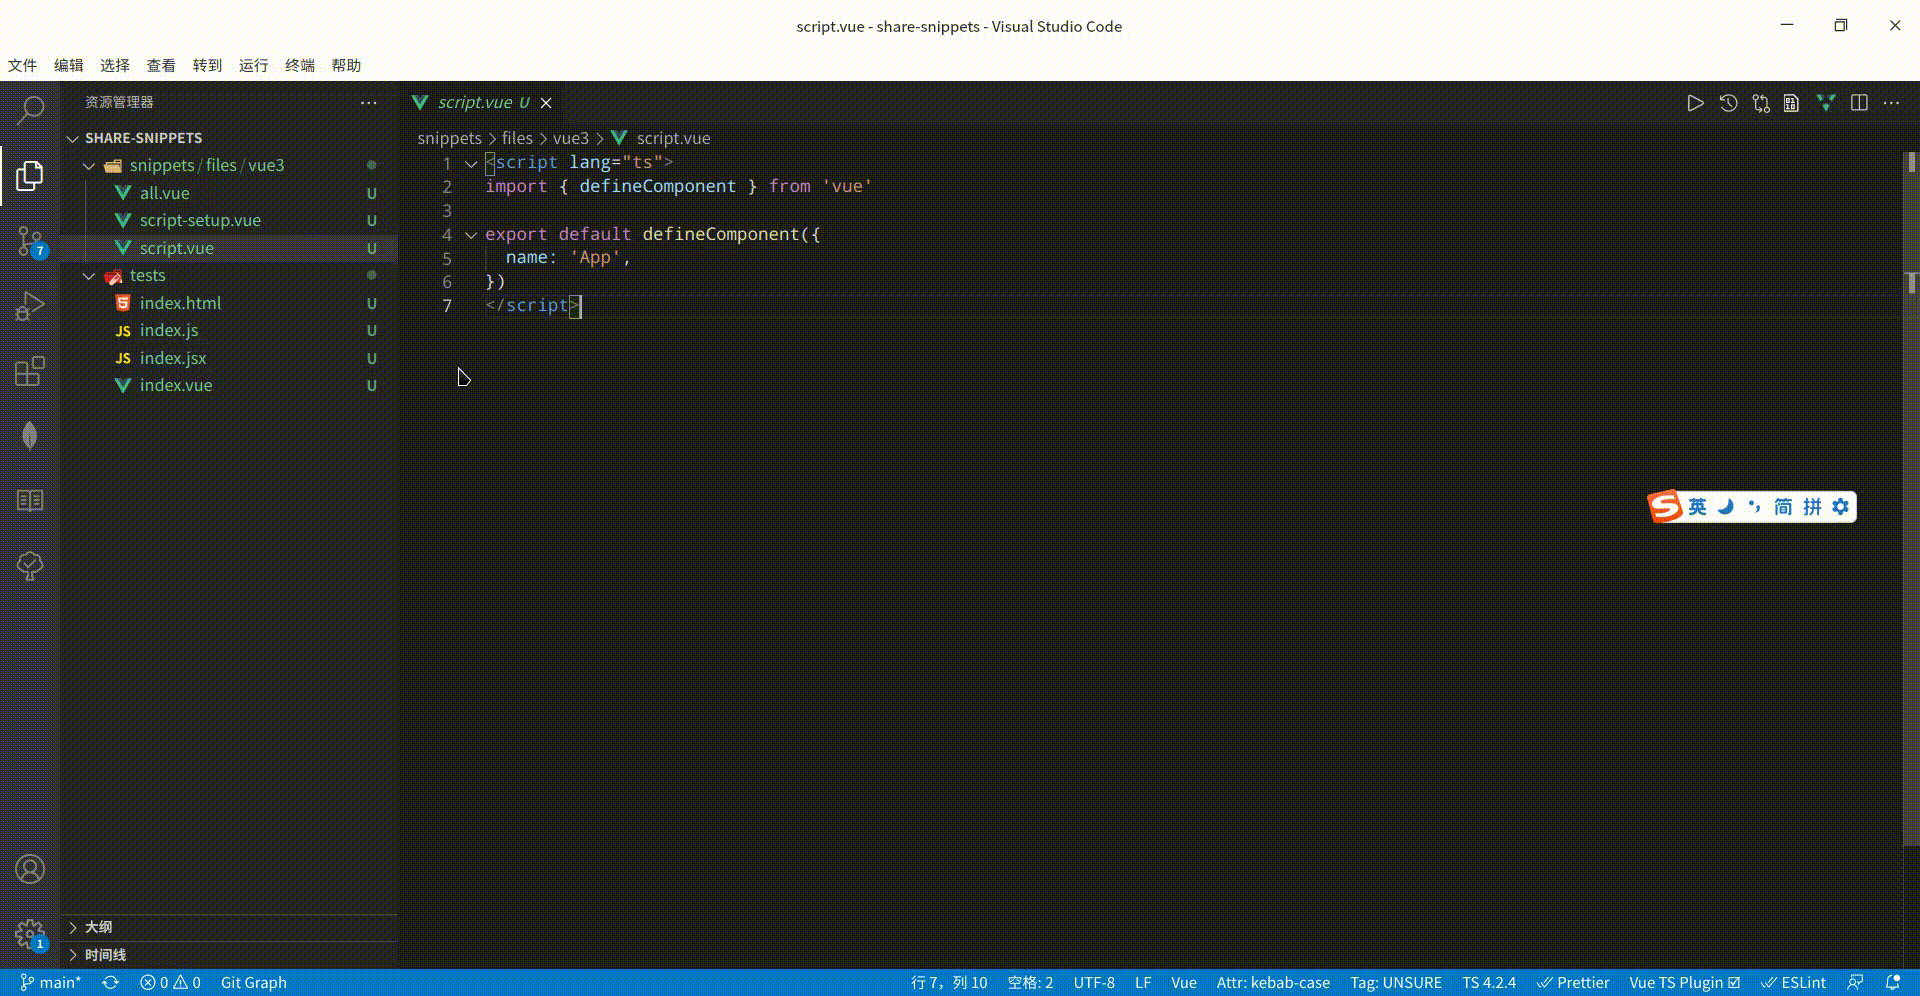
Task: Open the 编辑 menu
Action: click(69, 65)
